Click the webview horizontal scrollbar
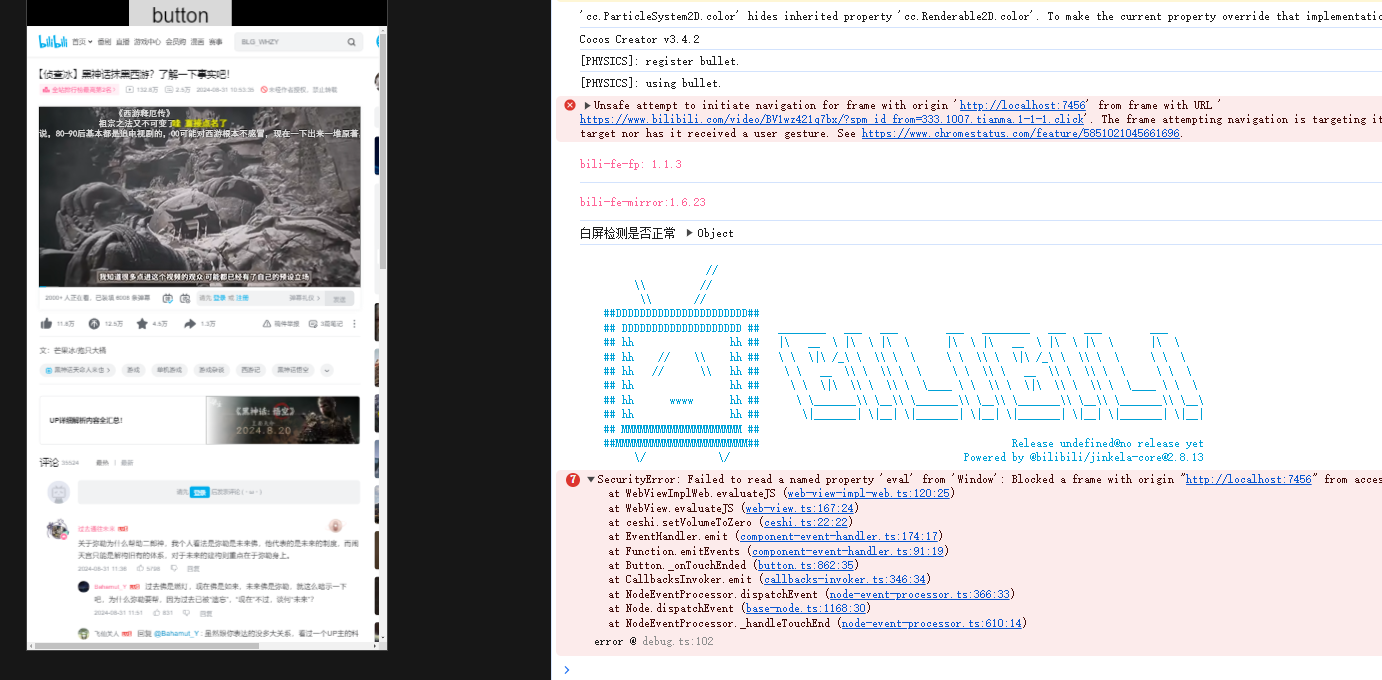Screen dimensions: 1382x680 point(146,646)
